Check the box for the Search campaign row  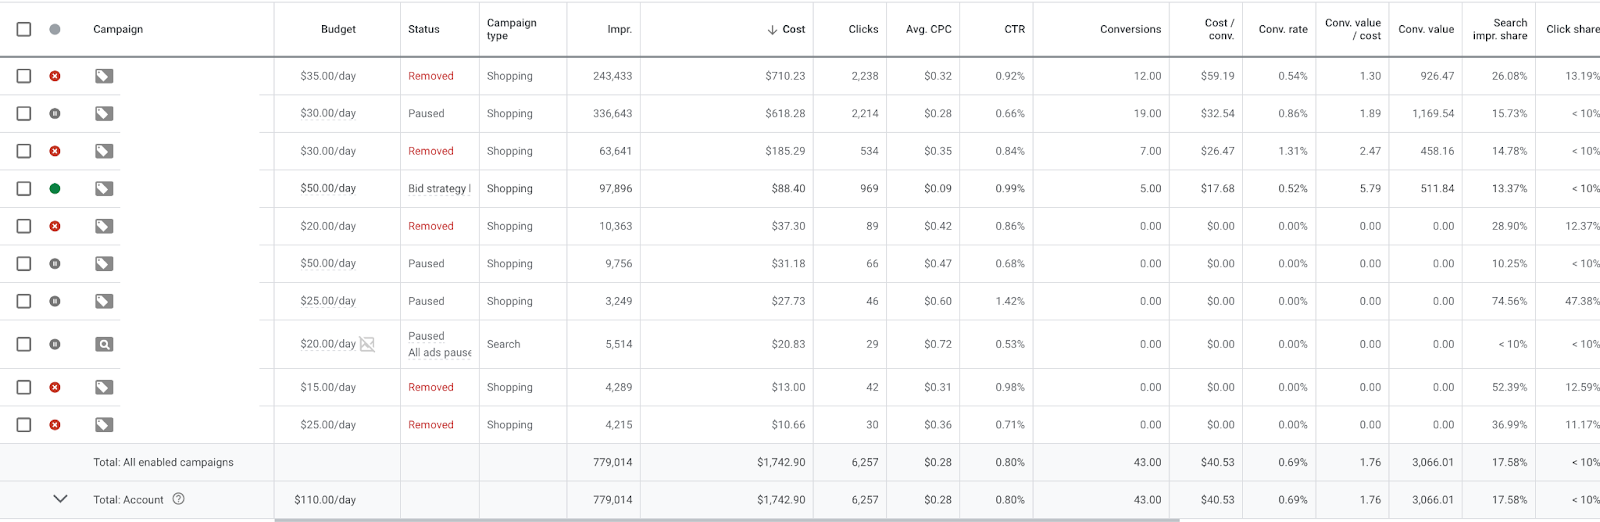(24, 344)
